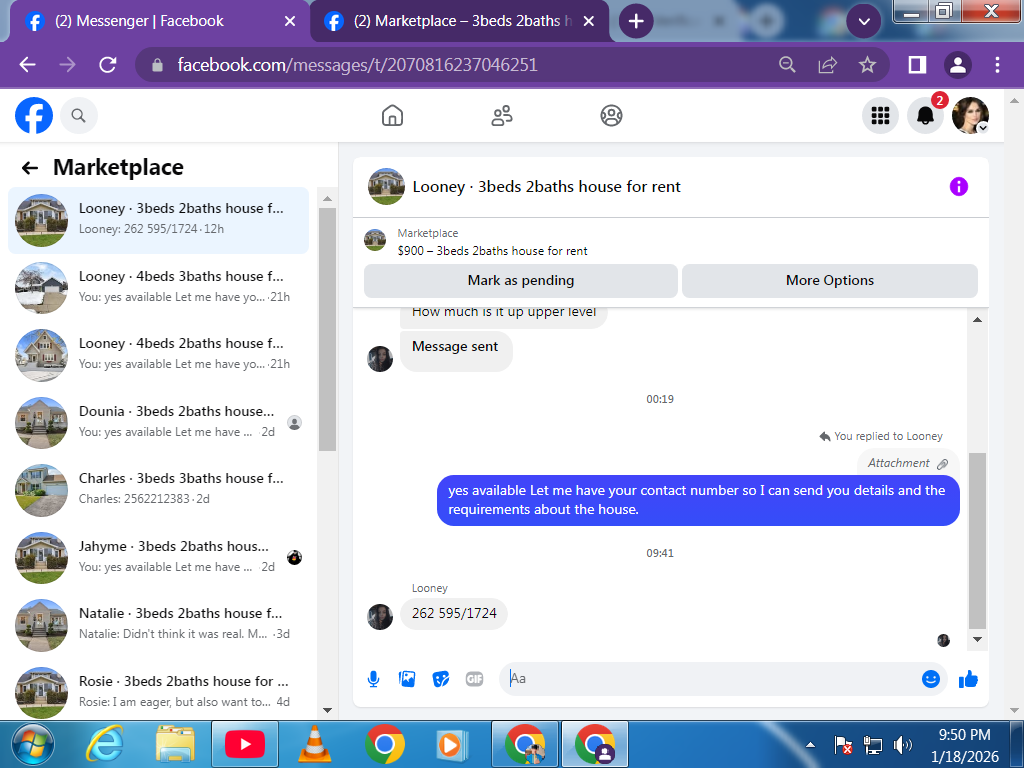Viewport: 1024px width, 768px height.
Task: Open the Friends icon in top navigation
Action: pos(502,116)
